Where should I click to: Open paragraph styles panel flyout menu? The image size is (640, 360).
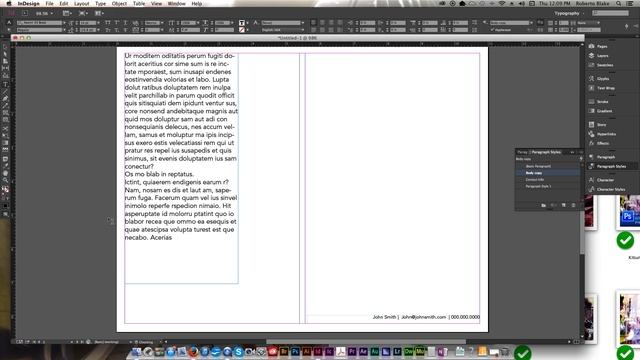tap(580, 152)
